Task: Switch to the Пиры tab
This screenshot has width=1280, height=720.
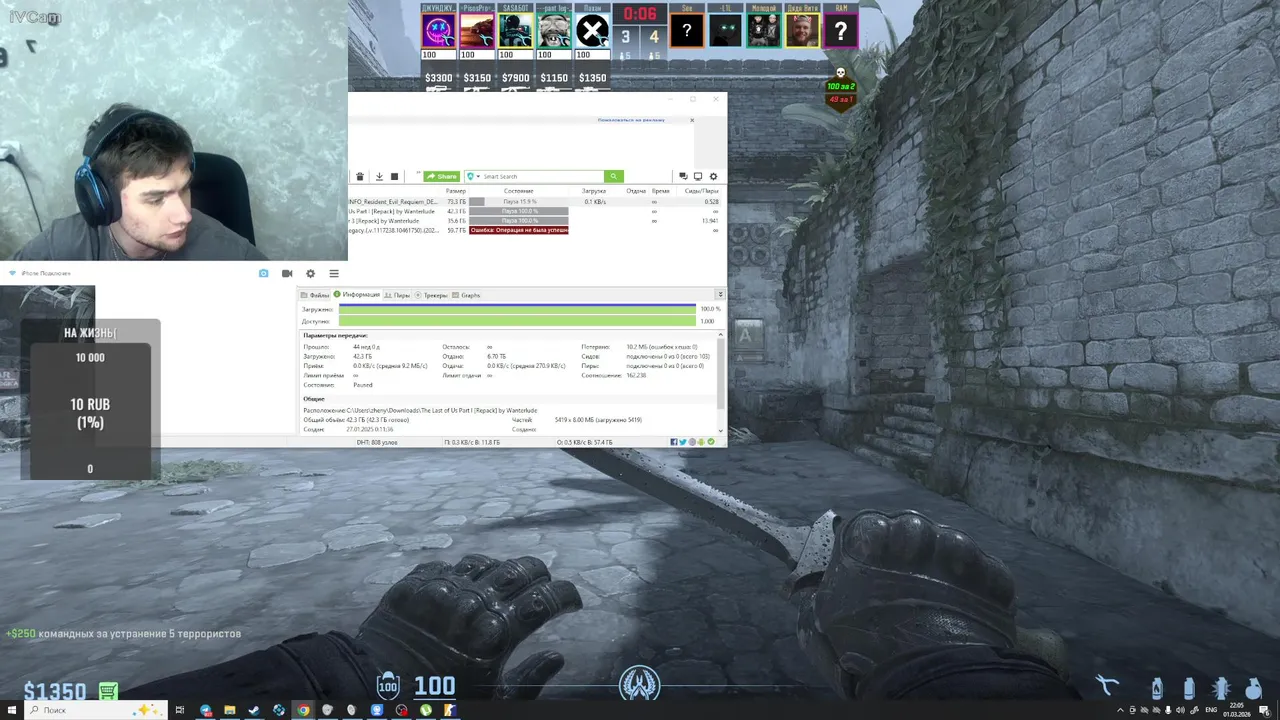Action: (x=397, y=295)
